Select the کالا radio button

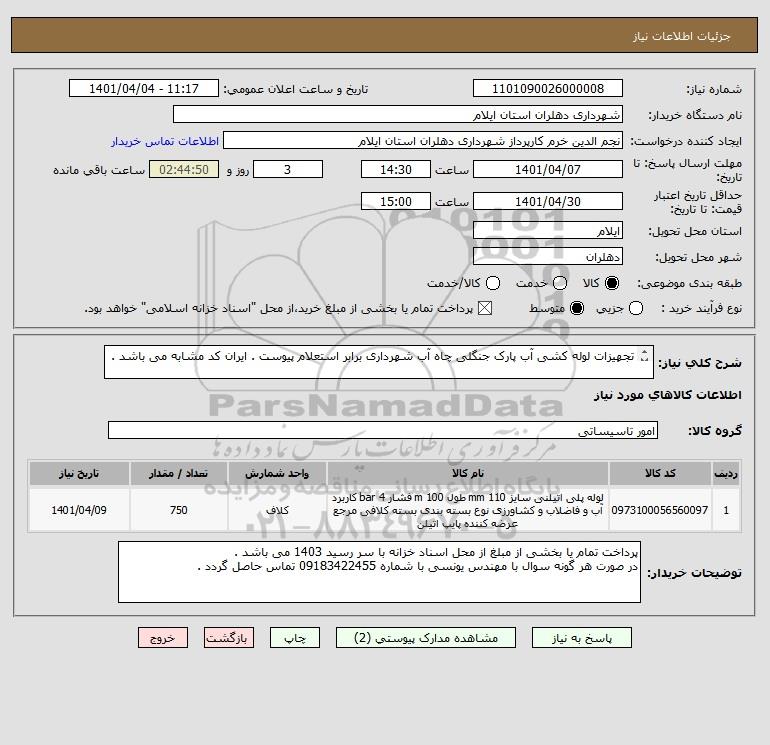pyautogui.click(x=612, y=283)
